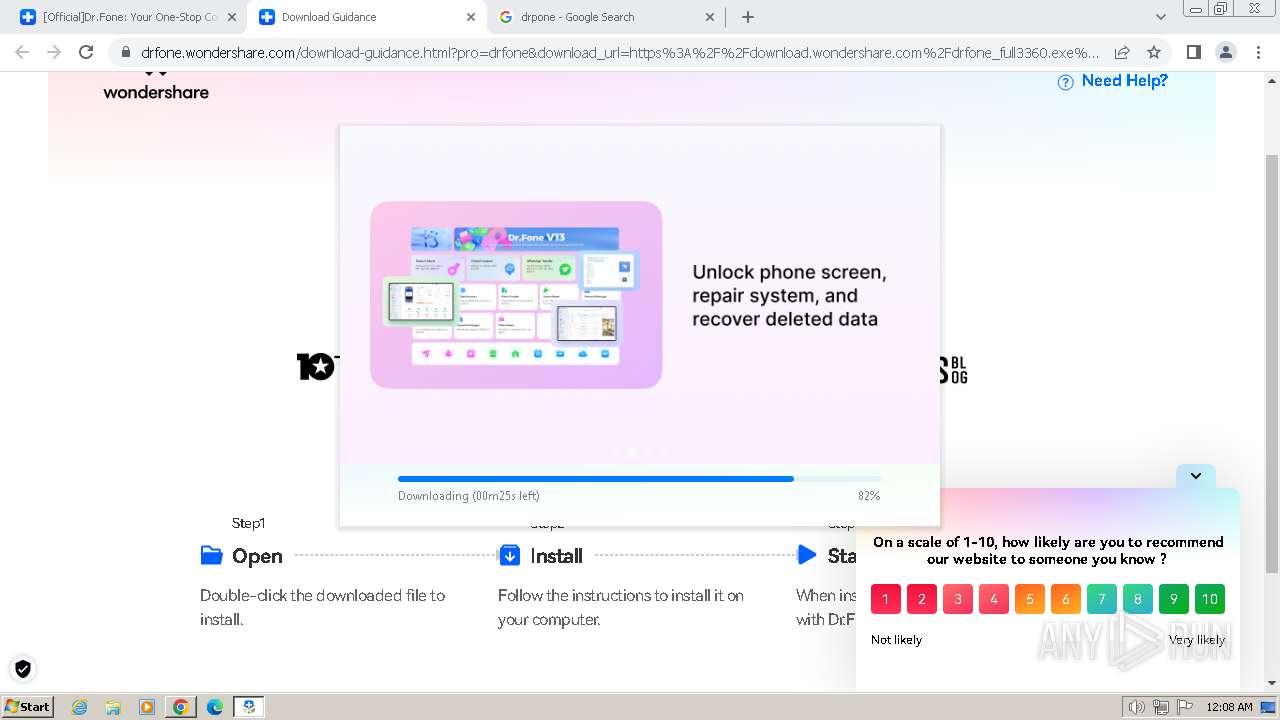Rate recommendation score 7

tap(1102, 599)
